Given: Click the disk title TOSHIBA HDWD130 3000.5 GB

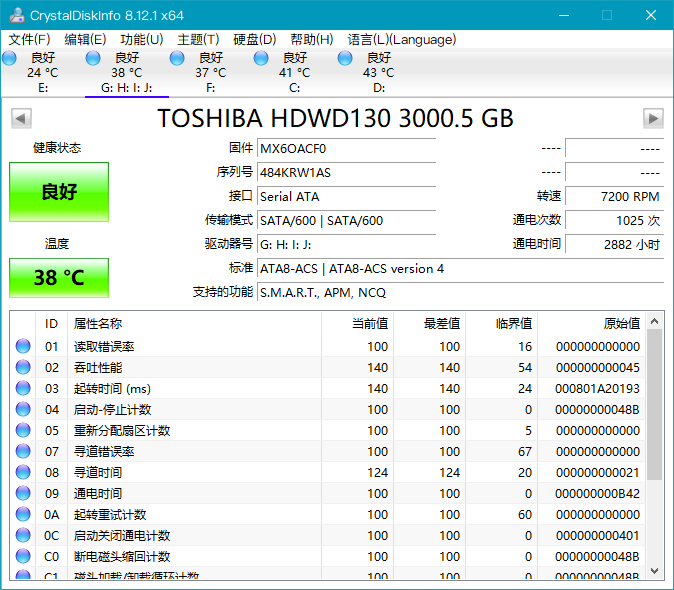Looking at the screenshot, I should 335,118.
